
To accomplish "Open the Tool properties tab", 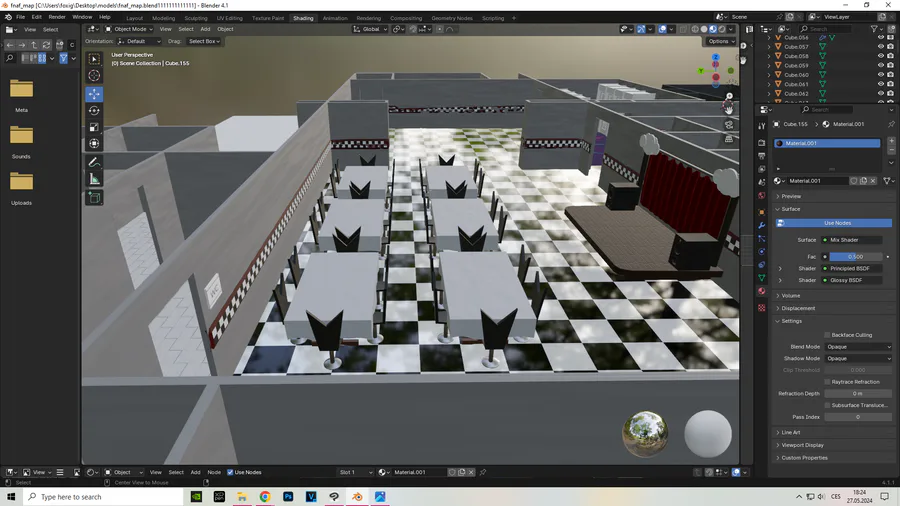I will pos(762,126).
